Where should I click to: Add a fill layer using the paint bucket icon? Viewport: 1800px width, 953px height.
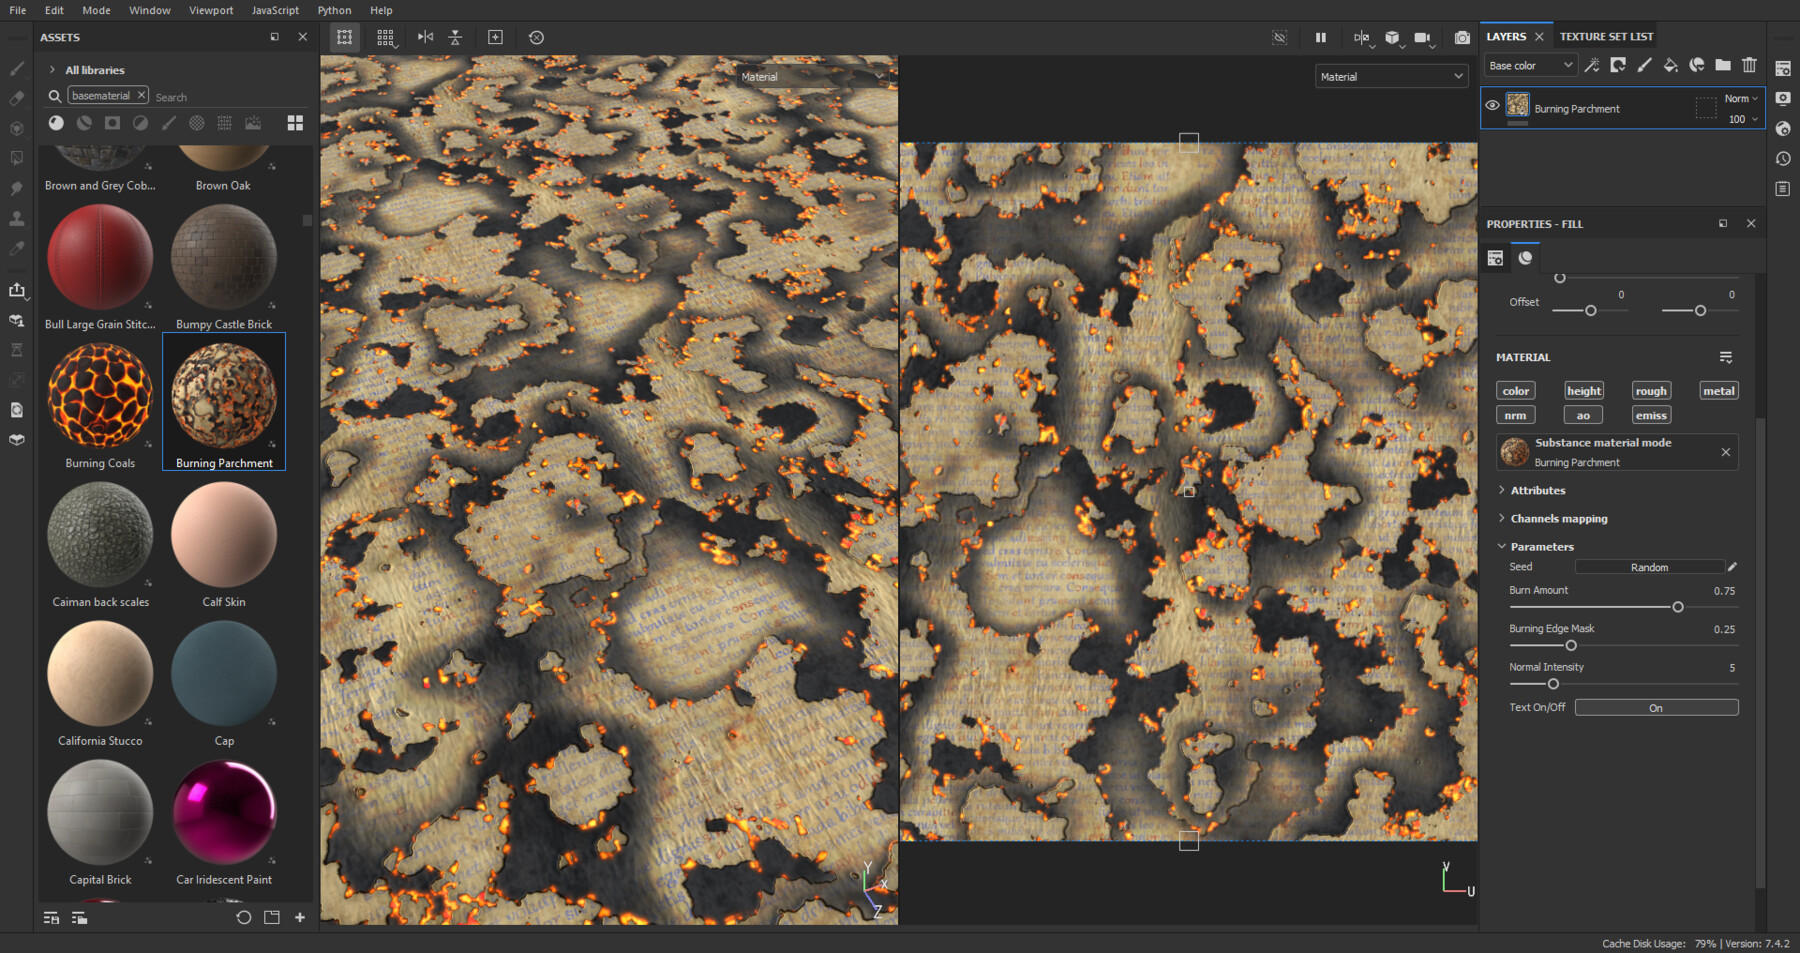pyautogui.click(x=1670, y=64)
